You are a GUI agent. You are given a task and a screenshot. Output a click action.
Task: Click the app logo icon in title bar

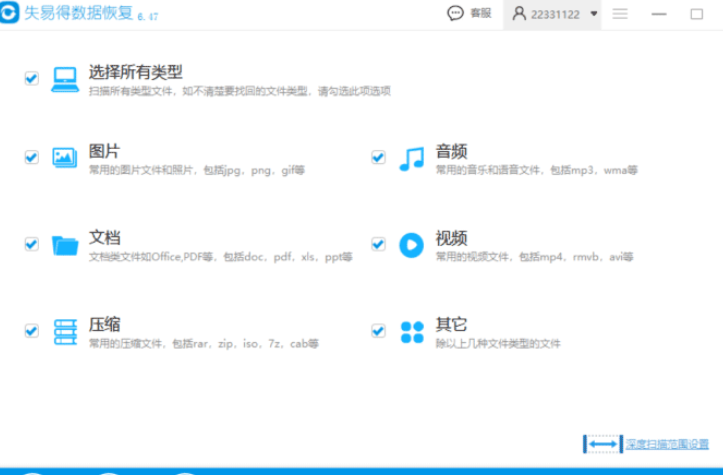[x=8, y=12]
